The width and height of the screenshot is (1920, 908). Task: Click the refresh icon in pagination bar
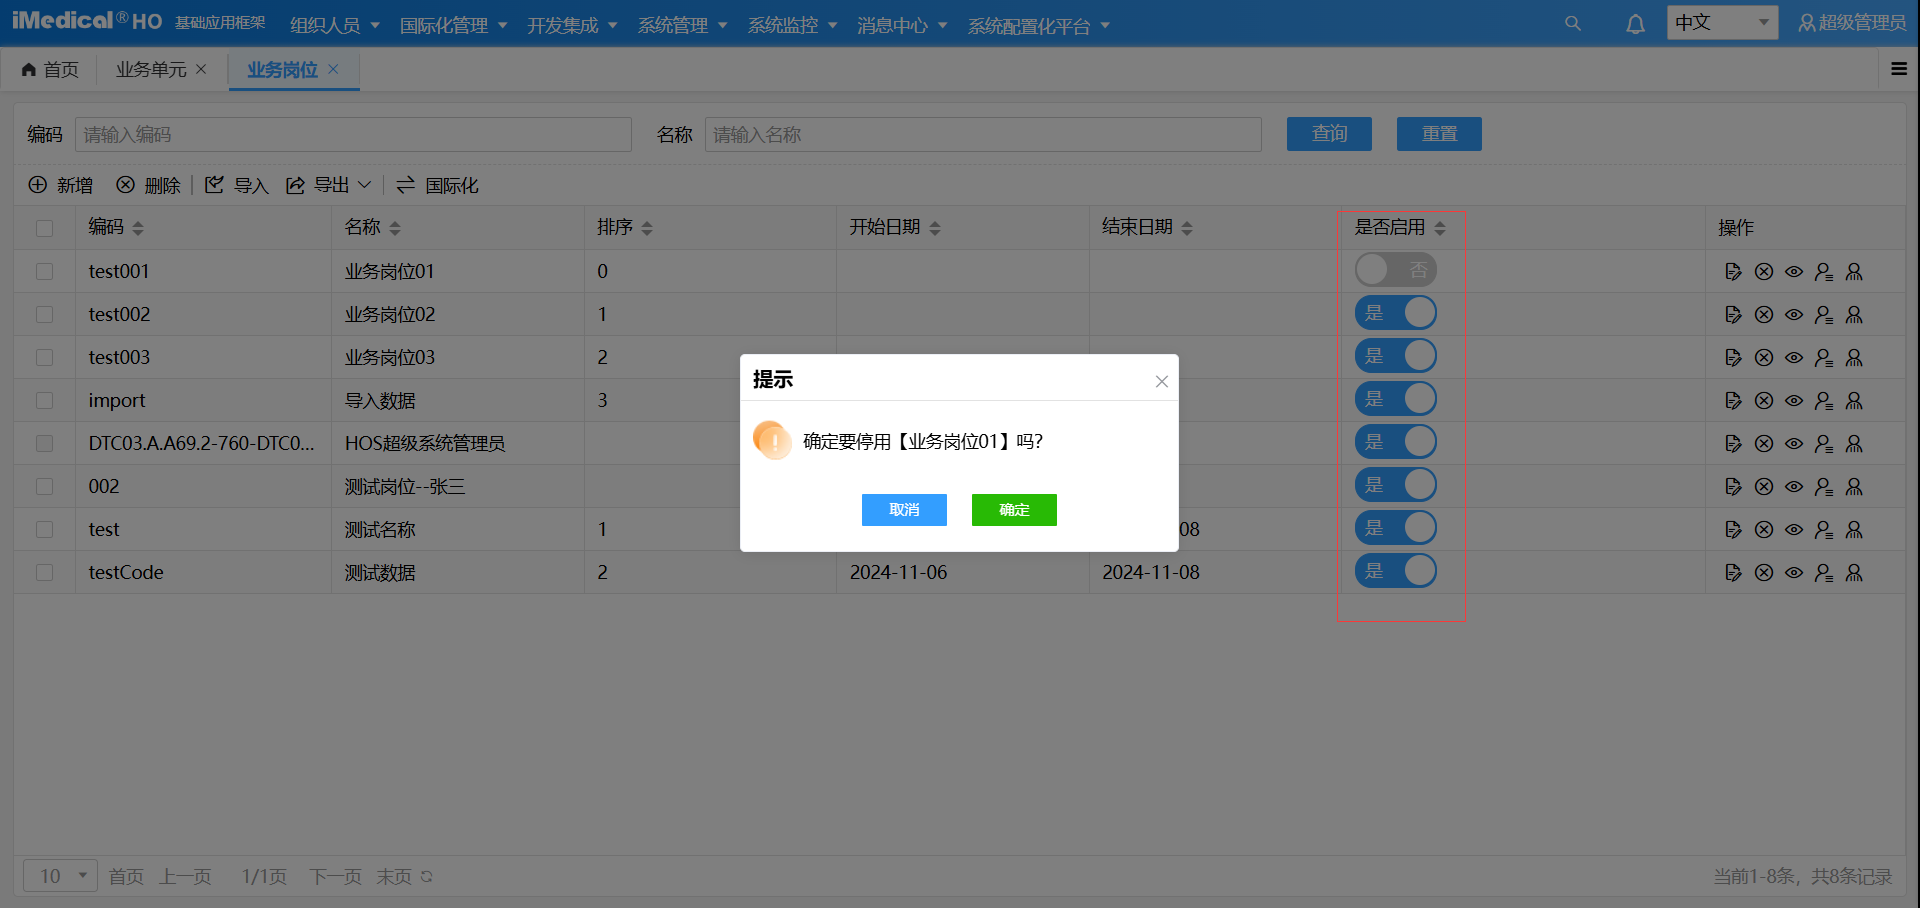tap(427, 876)
